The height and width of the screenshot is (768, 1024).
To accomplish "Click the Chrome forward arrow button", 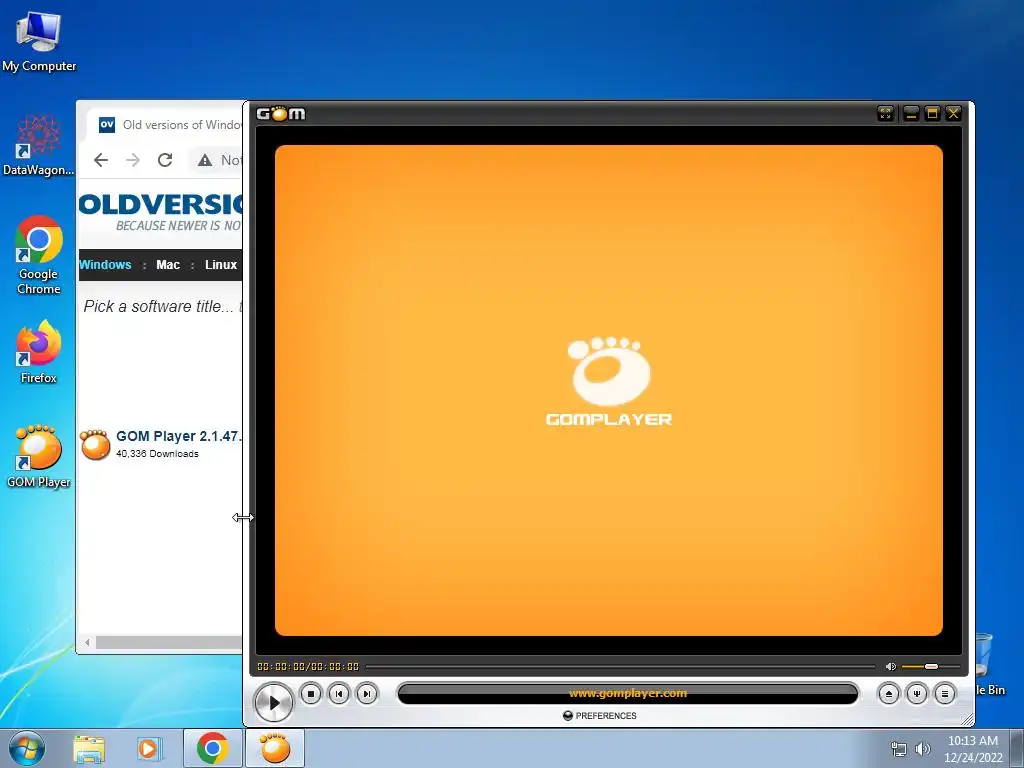I will pyautogui.click(x=133, y=160).
